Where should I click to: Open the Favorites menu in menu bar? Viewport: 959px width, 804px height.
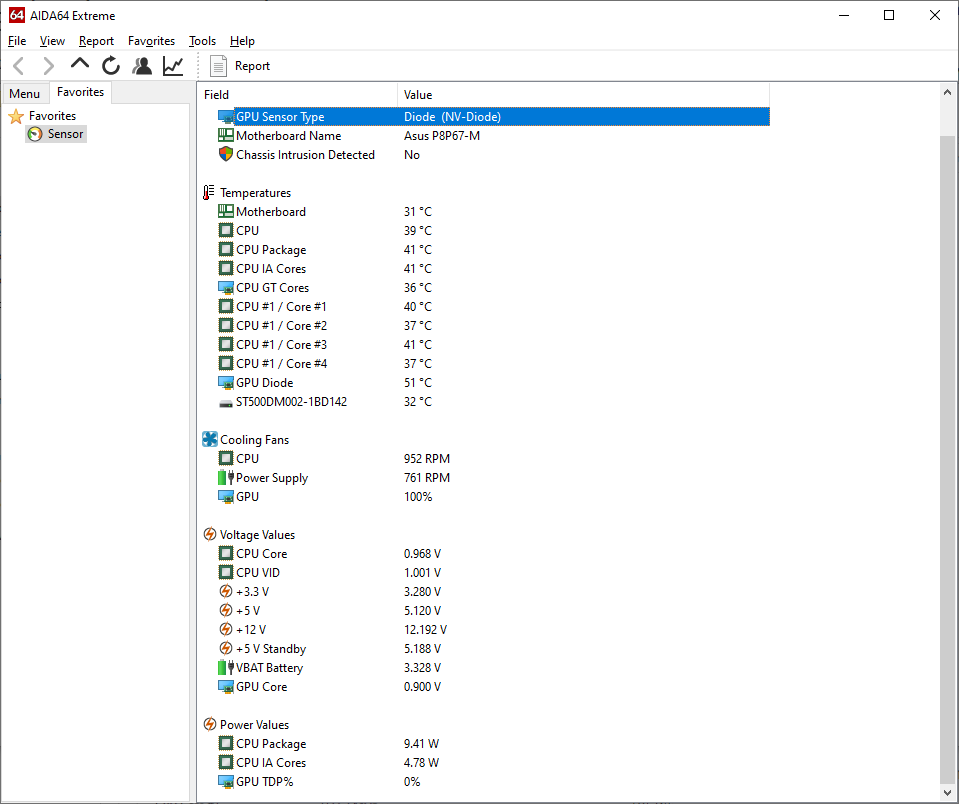coord(151,41)
